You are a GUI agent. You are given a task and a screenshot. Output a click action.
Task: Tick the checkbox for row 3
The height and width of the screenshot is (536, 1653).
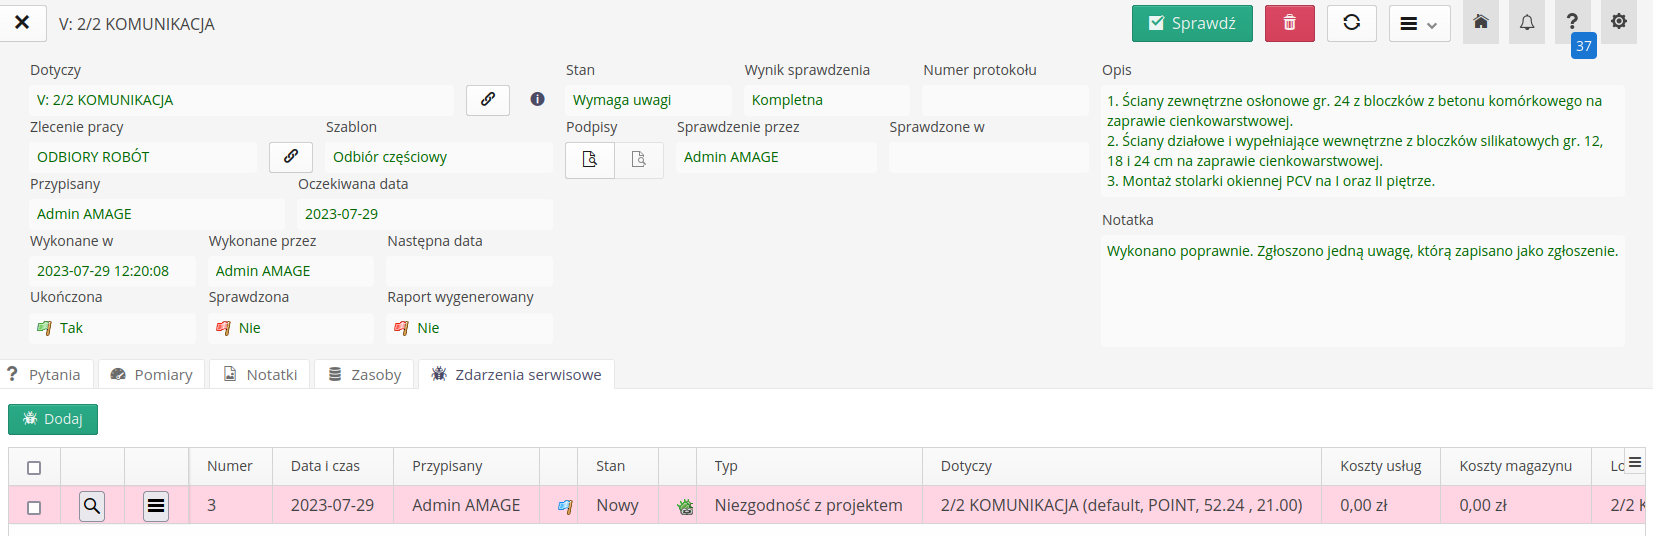pos(34,507)
